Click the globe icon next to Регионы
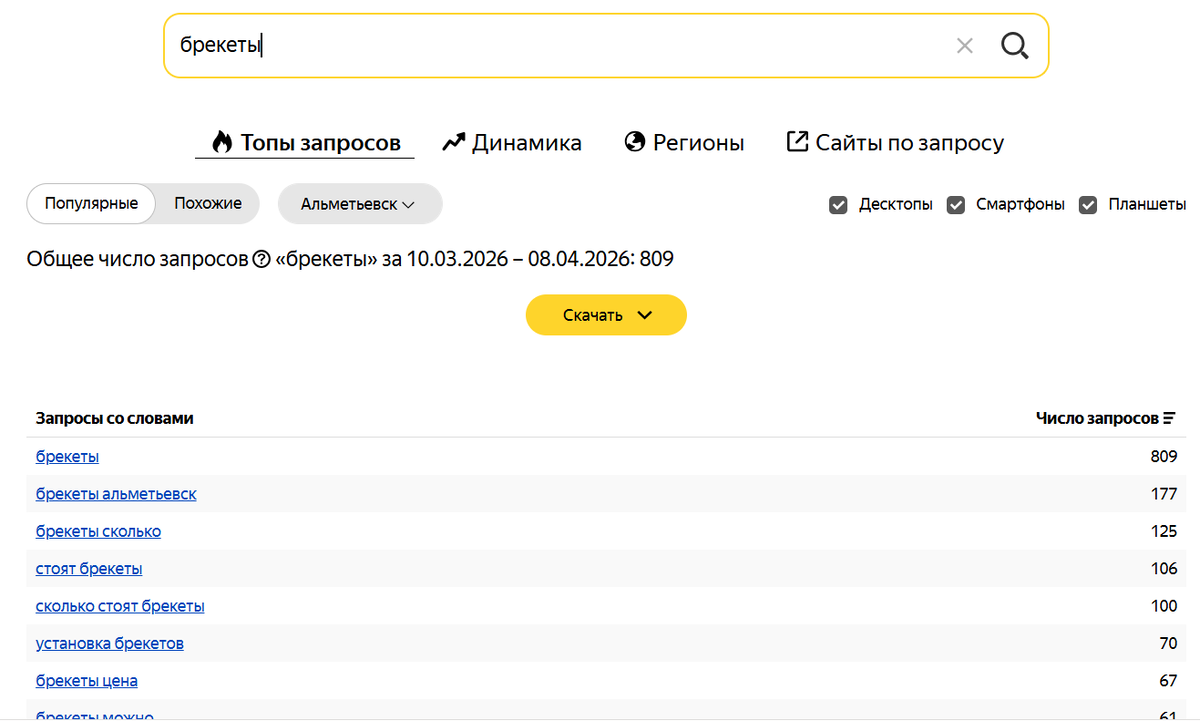 (x=635, y=141)
